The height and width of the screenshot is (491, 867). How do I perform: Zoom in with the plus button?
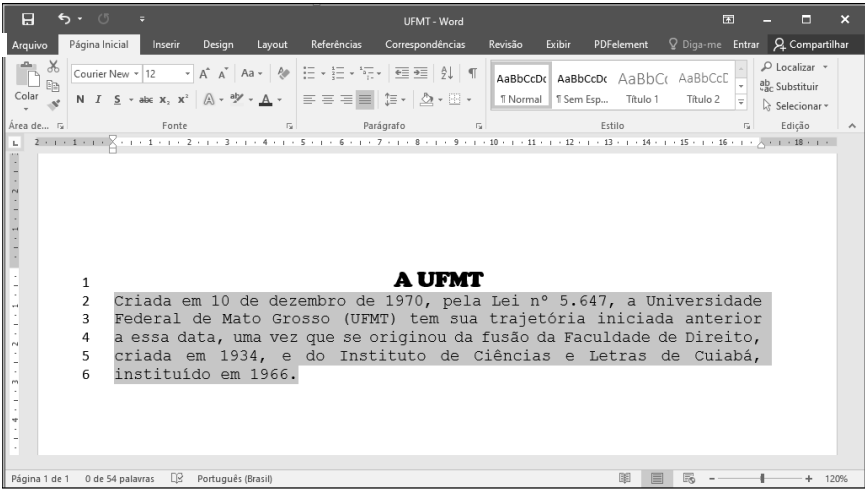pyautogui.click(x=808, y=478)
